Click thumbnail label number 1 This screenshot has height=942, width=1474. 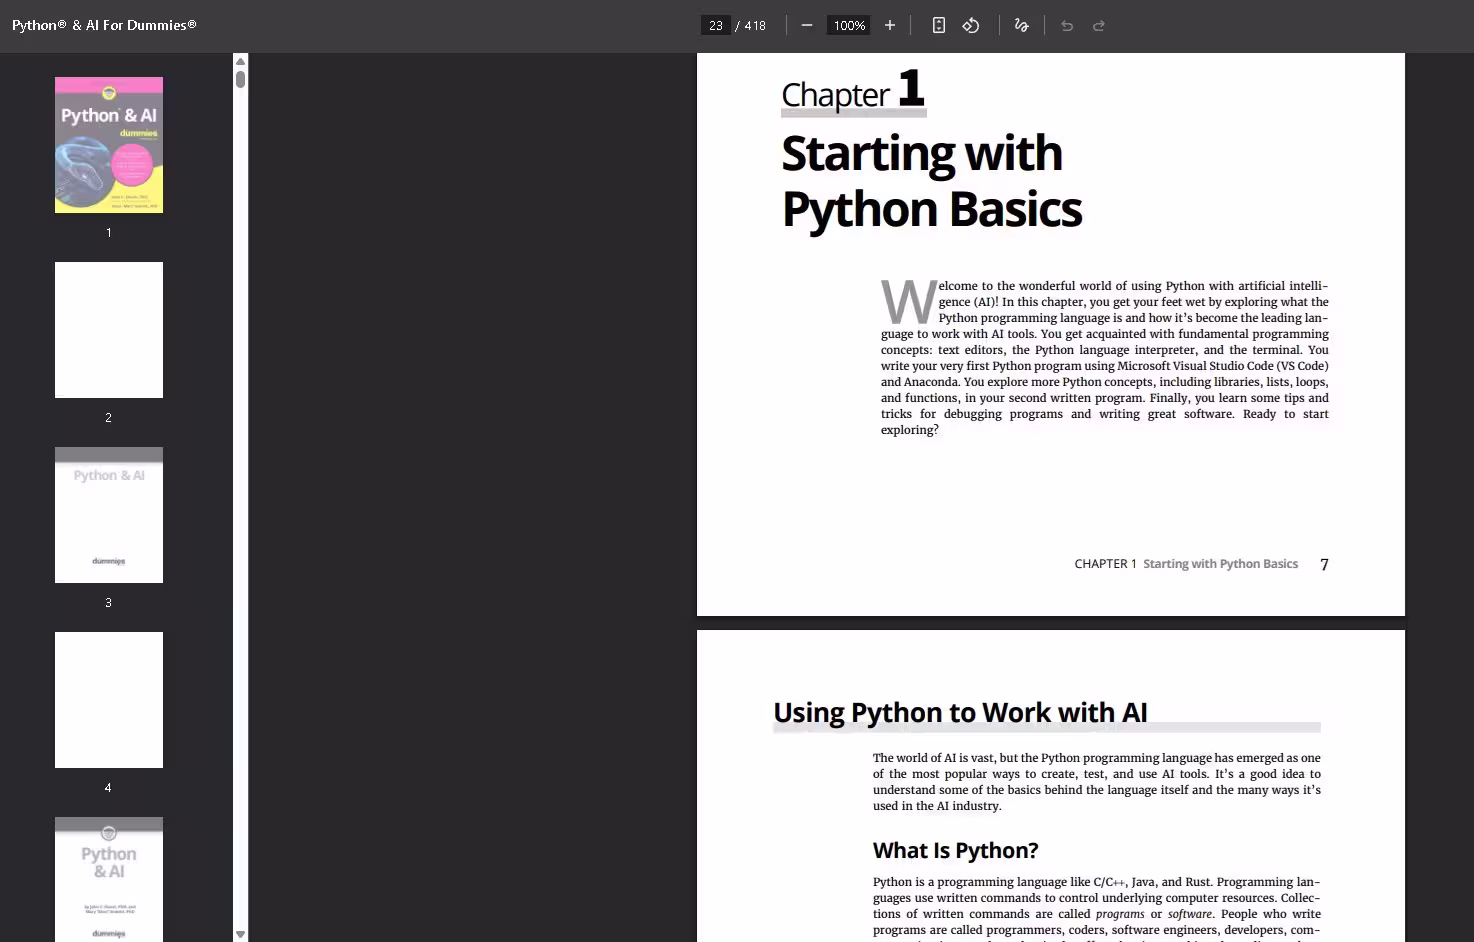(x=109, y=232)
